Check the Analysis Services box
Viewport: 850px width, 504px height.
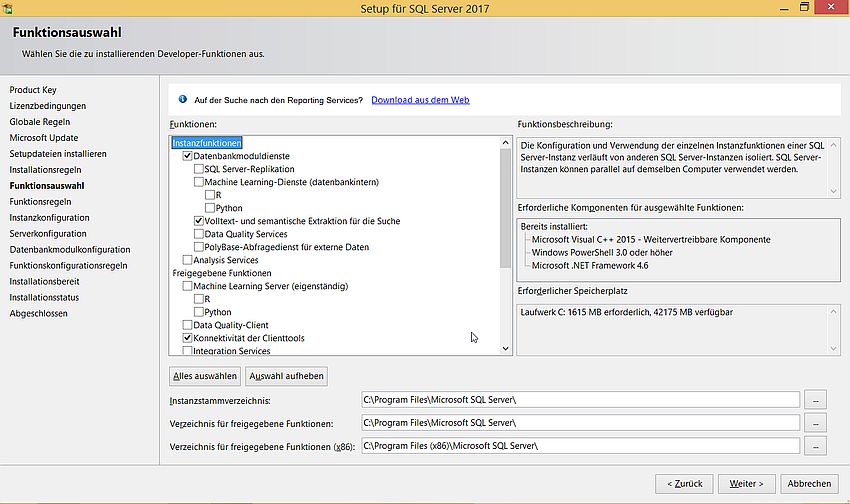tap(188, 260)
